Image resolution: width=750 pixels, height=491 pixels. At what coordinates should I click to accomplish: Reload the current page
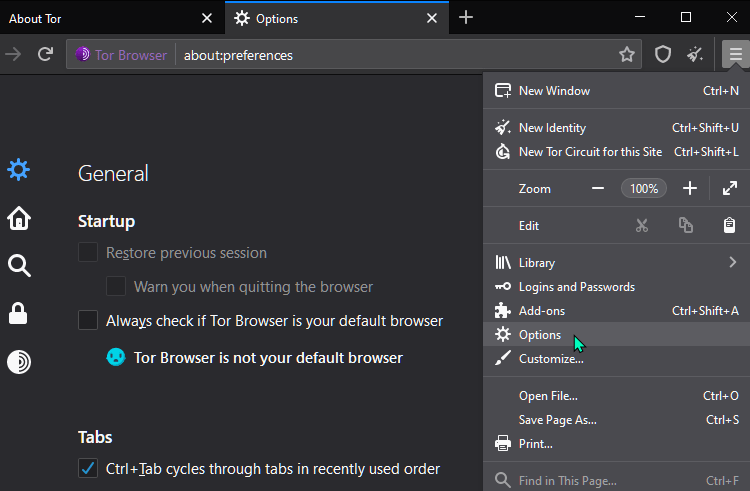click(x=45, y=55)
